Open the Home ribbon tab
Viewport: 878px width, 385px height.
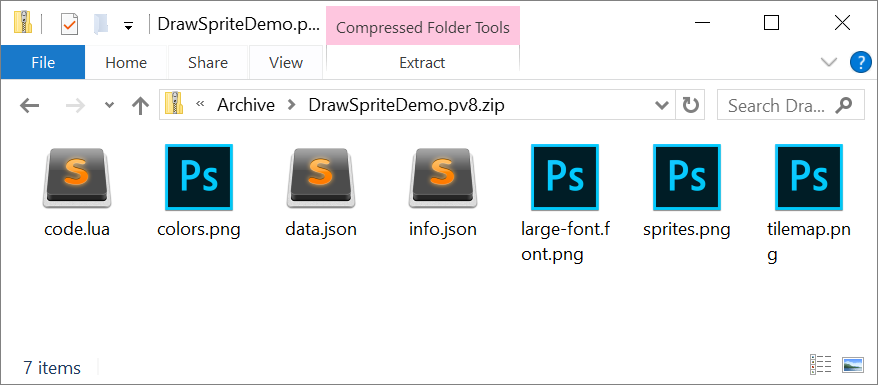click(126, 62)
